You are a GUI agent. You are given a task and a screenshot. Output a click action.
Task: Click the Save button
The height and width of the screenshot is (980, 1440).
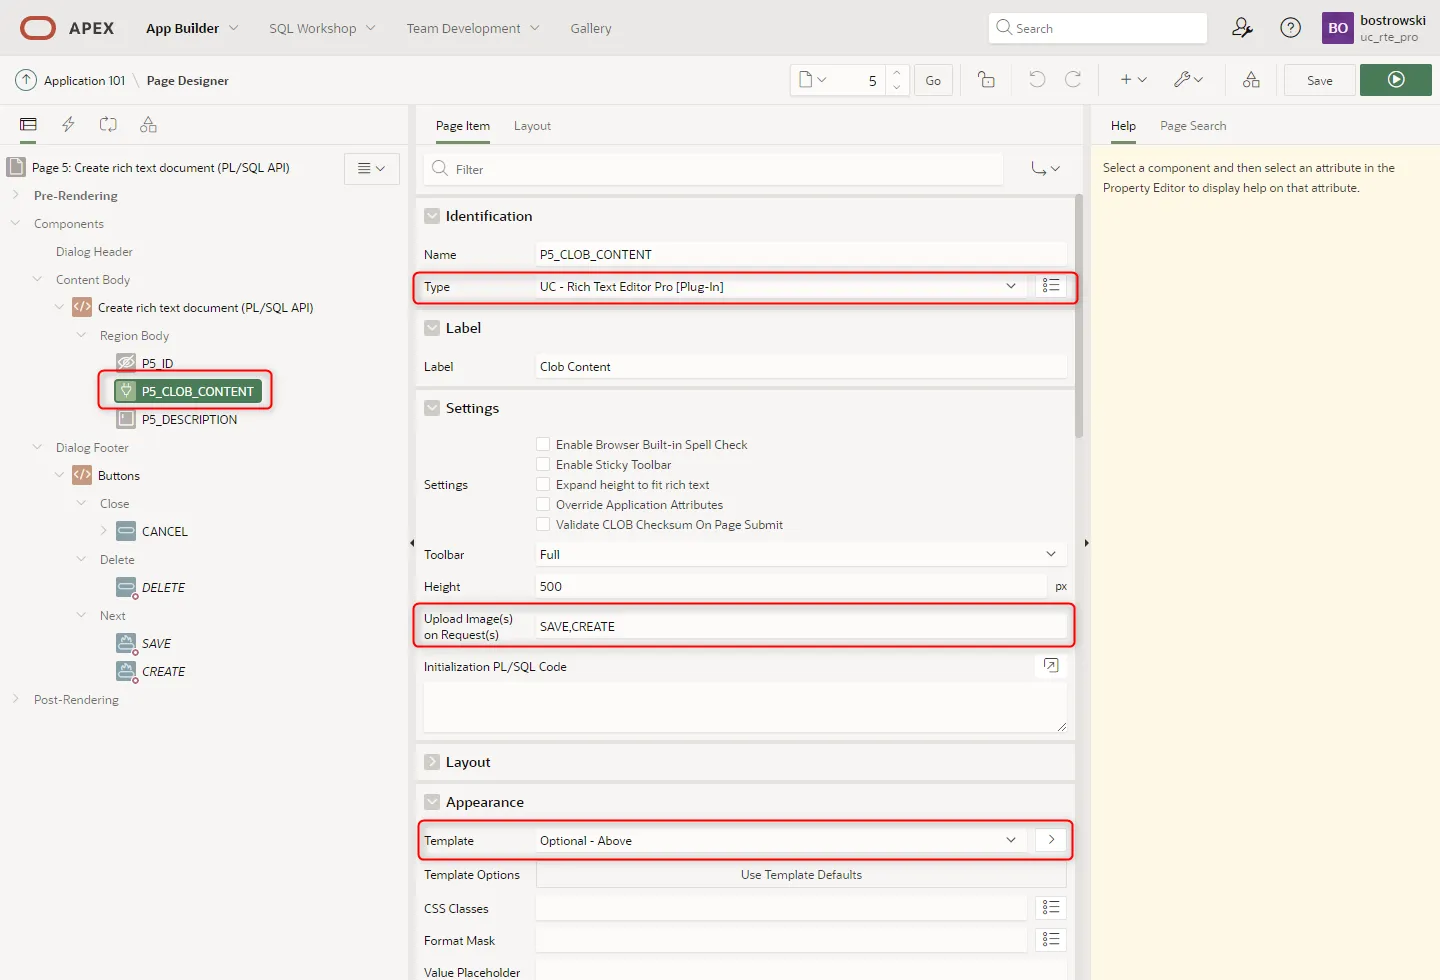[1319, 80]
